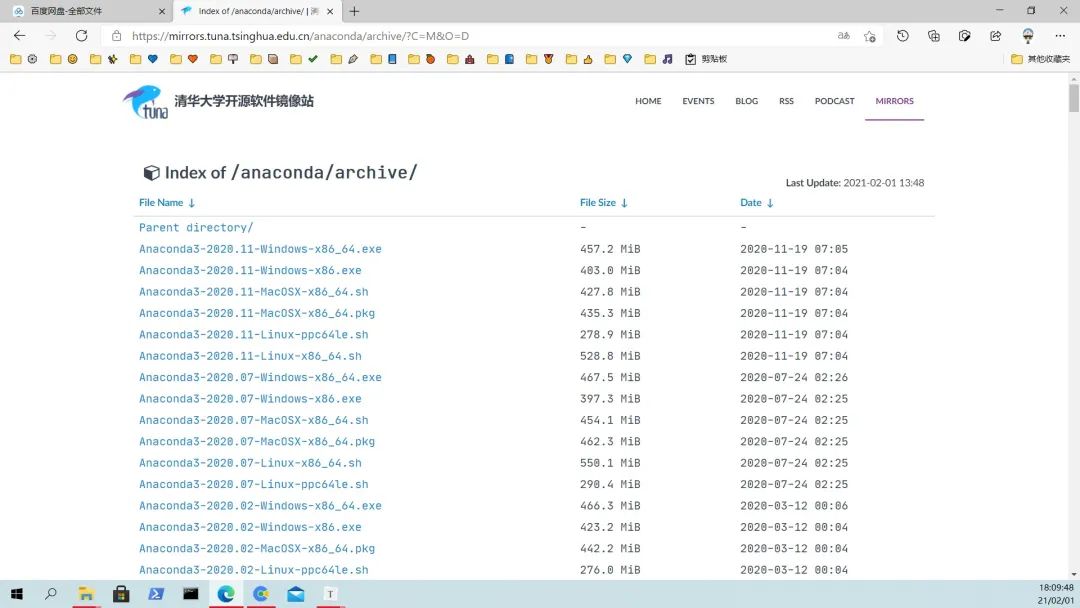Open the browser History icon
The height and width of the screenshot is (608, 1080).
(x=902, y=36)
